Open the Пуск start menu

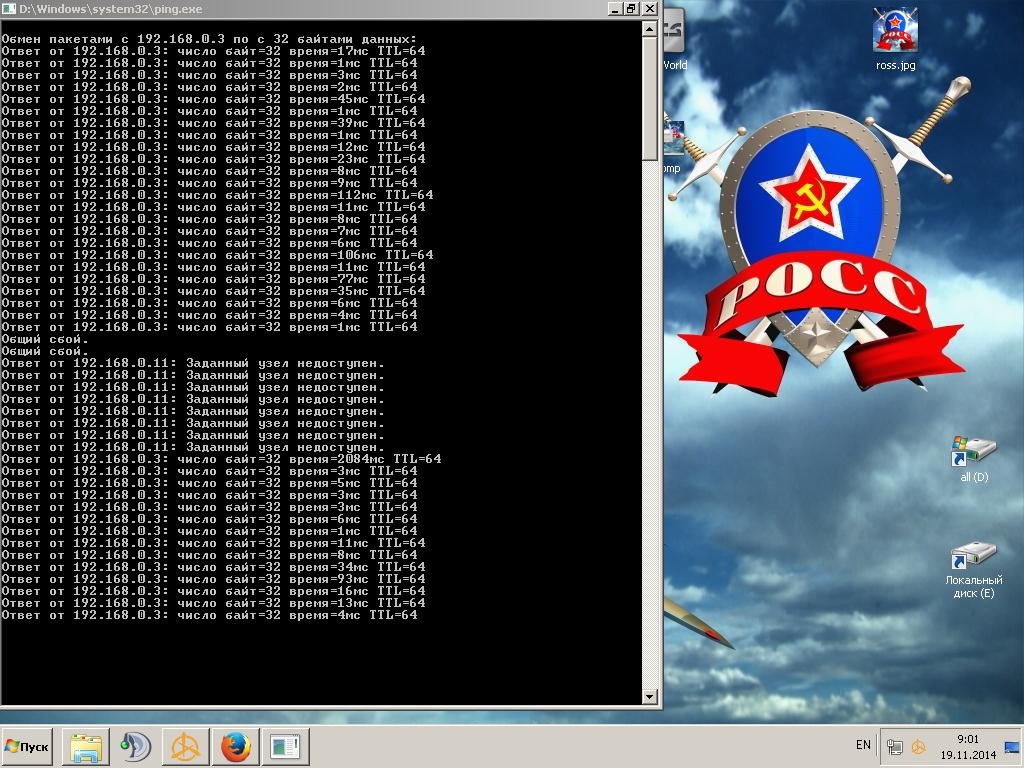(27, 747)
